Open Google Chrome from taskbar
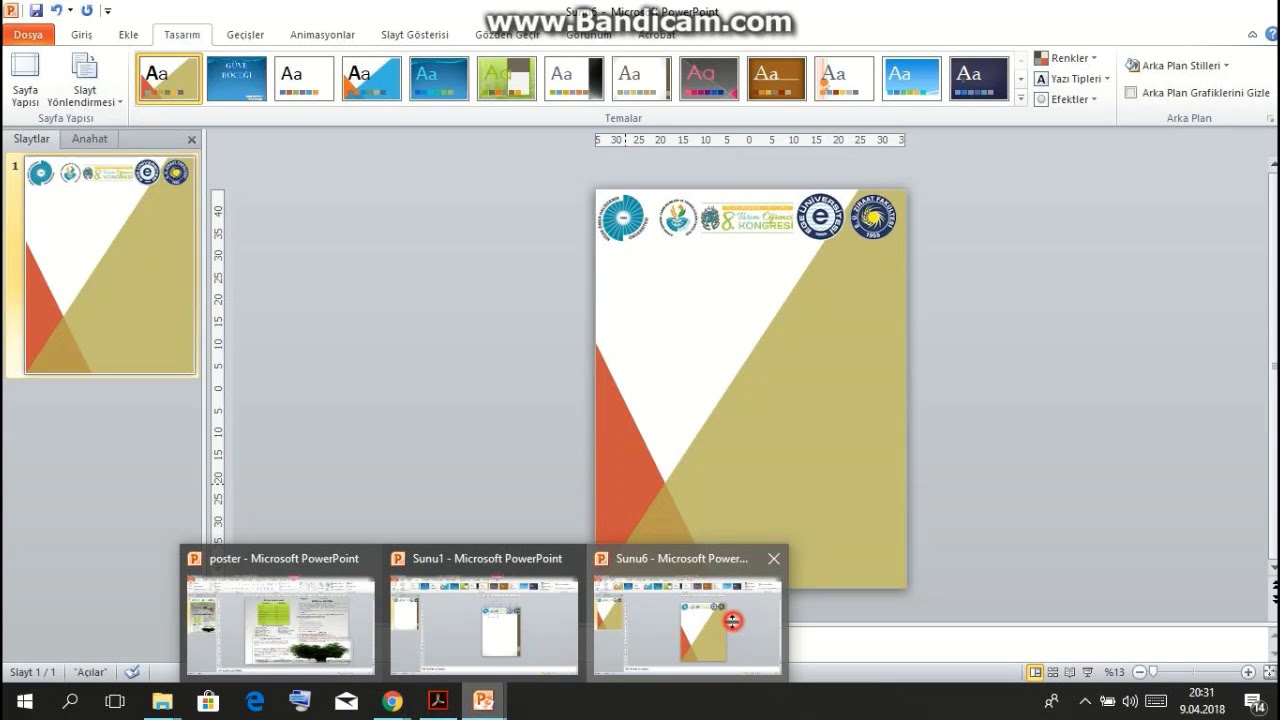This screenshot has width=1280, height=720. 392,701
